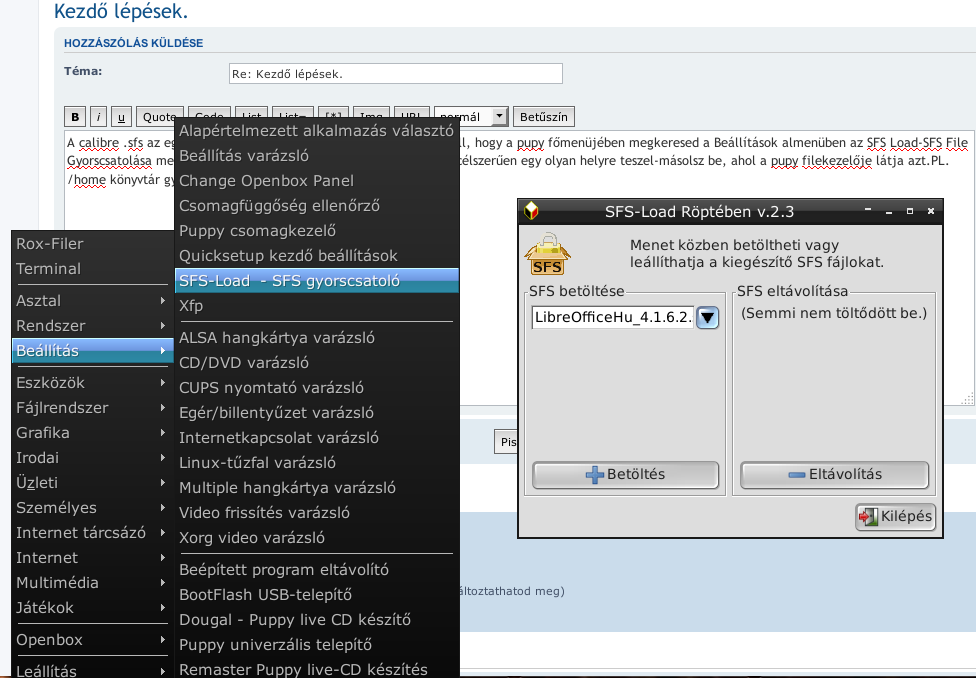Toggle bold B formatting button
Viewport: 976px width, 678px height.
(x=75, y=116)
